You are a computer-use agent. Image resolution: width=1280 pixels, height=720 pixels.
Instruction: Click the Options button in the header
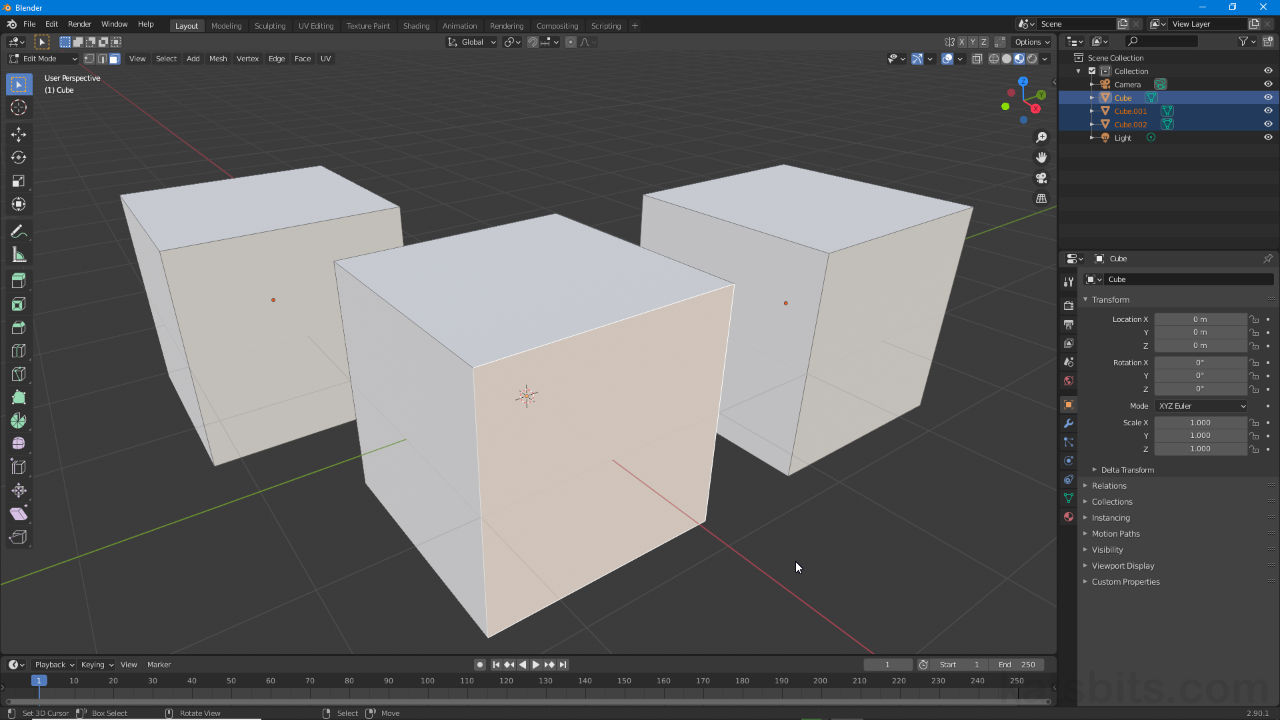[1031, 42]
